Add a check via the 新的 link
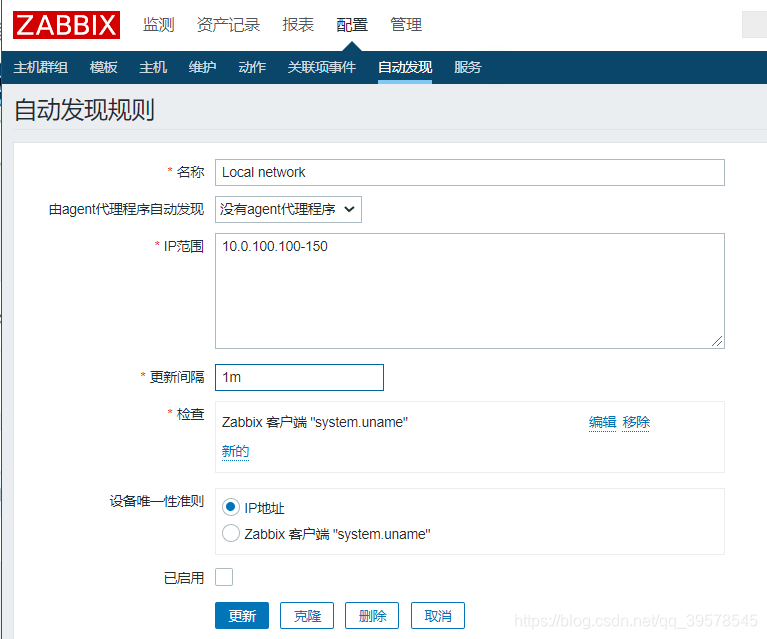The width and height of the screenshot is (767, 639). point(235,451)
